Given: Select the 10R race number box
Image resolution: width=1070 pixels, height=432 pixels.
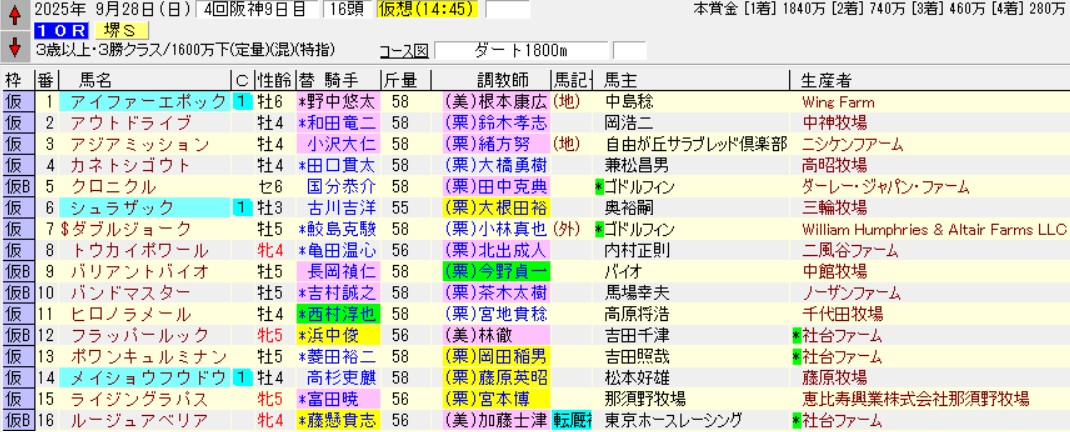Looking at the screenshot, I should 49,30.
